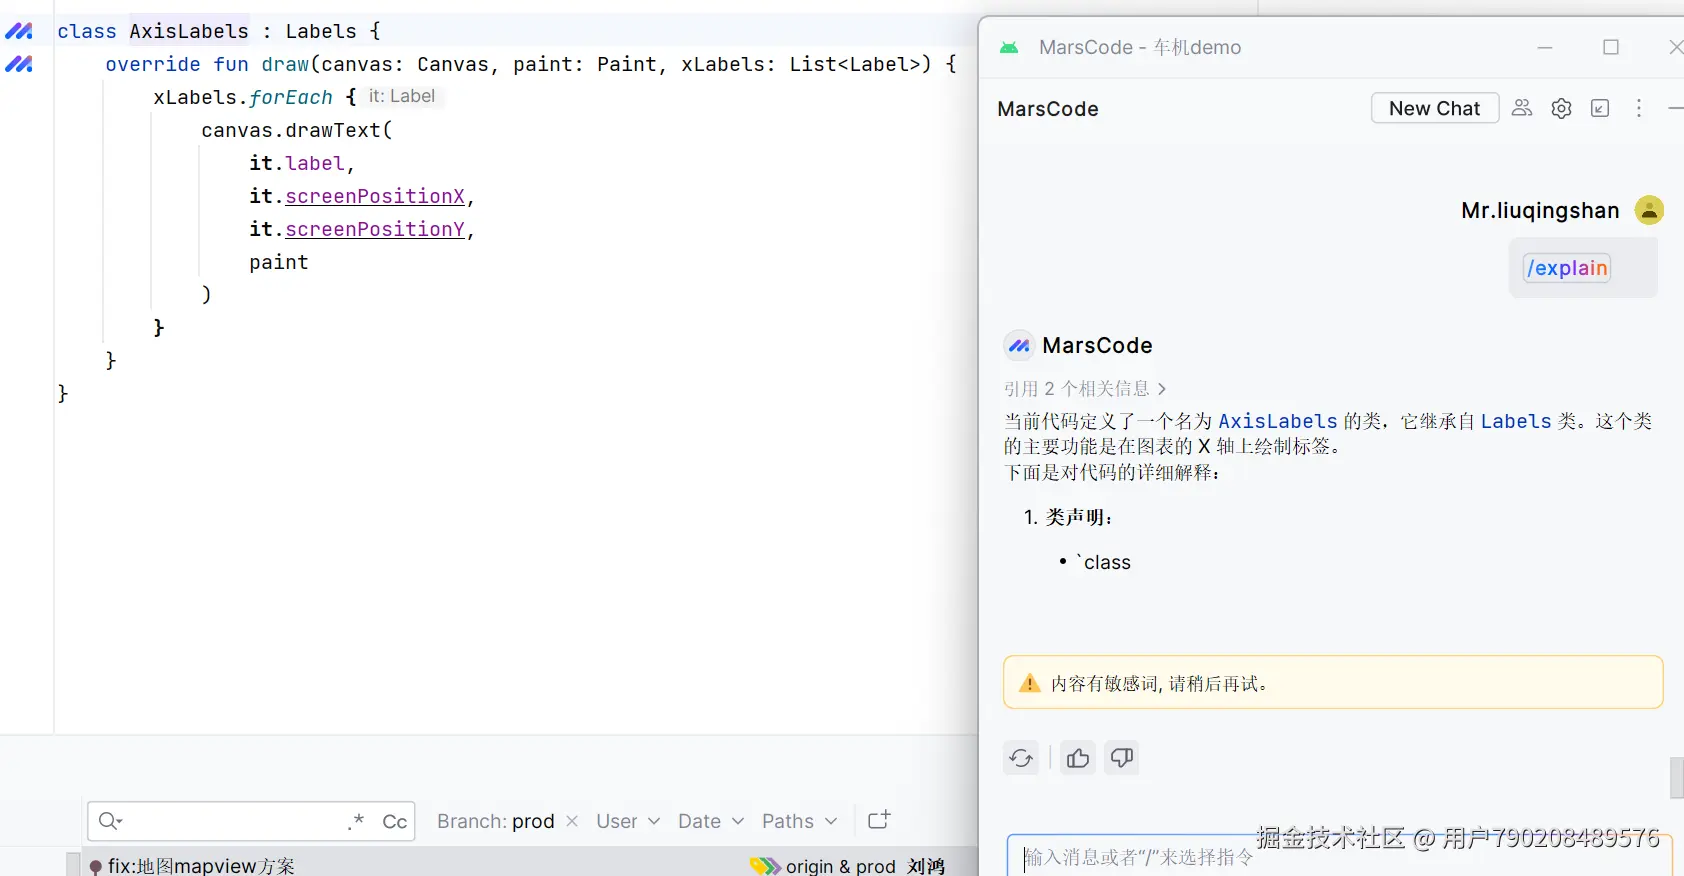Open new Git log tab icon
The width and height of the screenshot is (1684, 876).
coord(879,820)
